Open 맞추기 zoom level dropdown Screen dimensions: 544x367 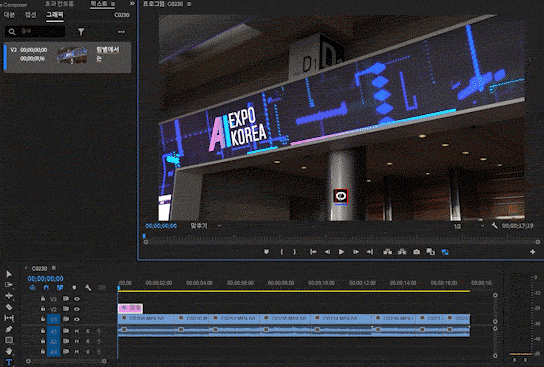[206, 226]
